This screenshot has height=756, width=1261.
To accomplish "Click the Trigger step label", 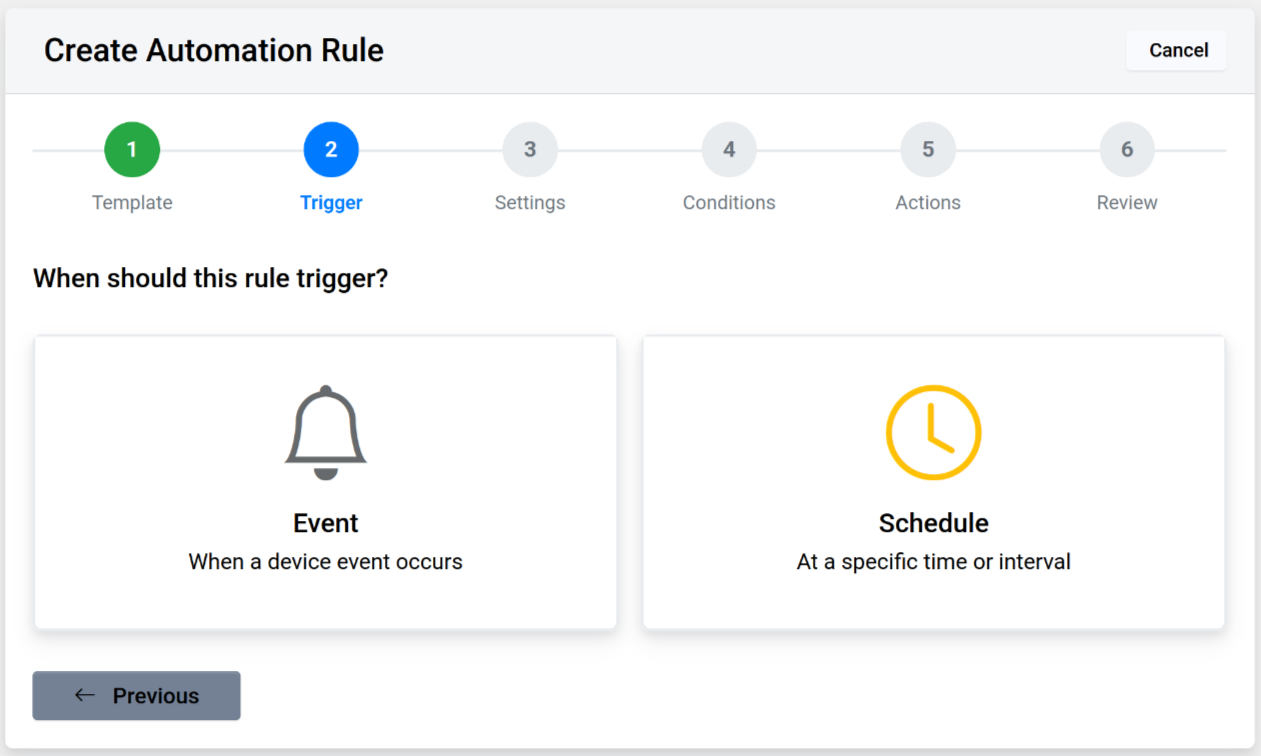I will point(331,203).
